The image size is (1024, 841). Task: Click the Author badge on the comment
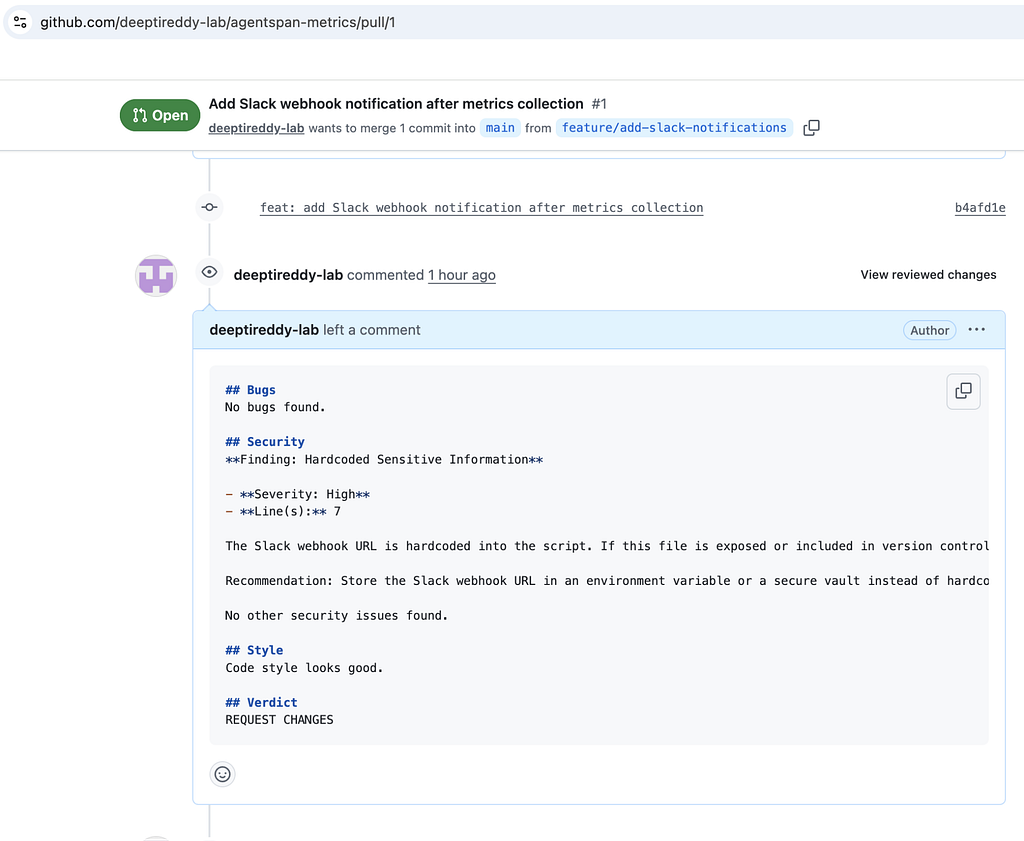tap(929, 330)
